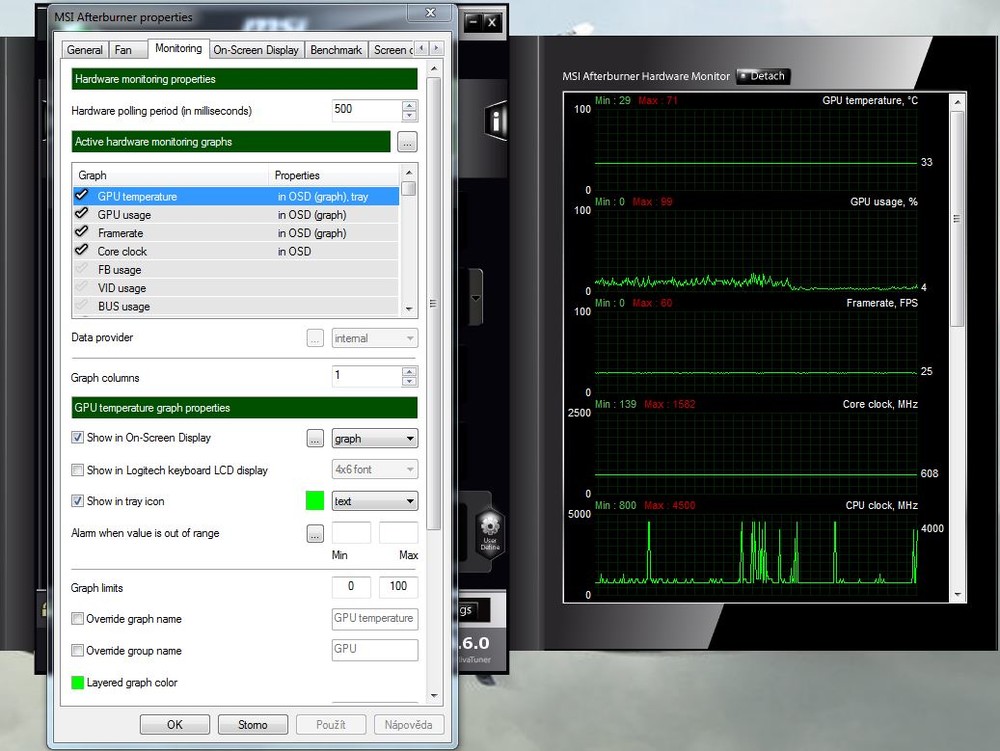
Task: Uncheck Show in On-Screen Display
Action: (x=78, y=438)
